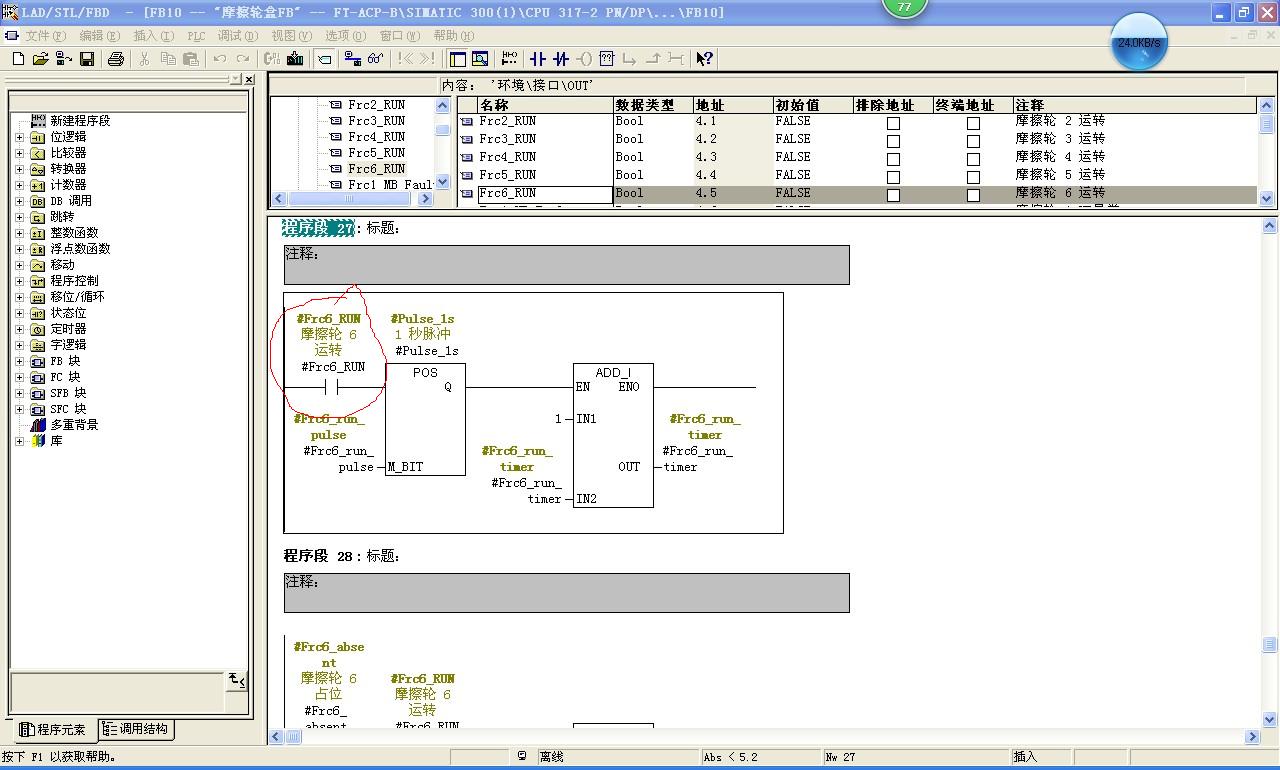Click the 新建程序段 icon in elements tree

39,120
